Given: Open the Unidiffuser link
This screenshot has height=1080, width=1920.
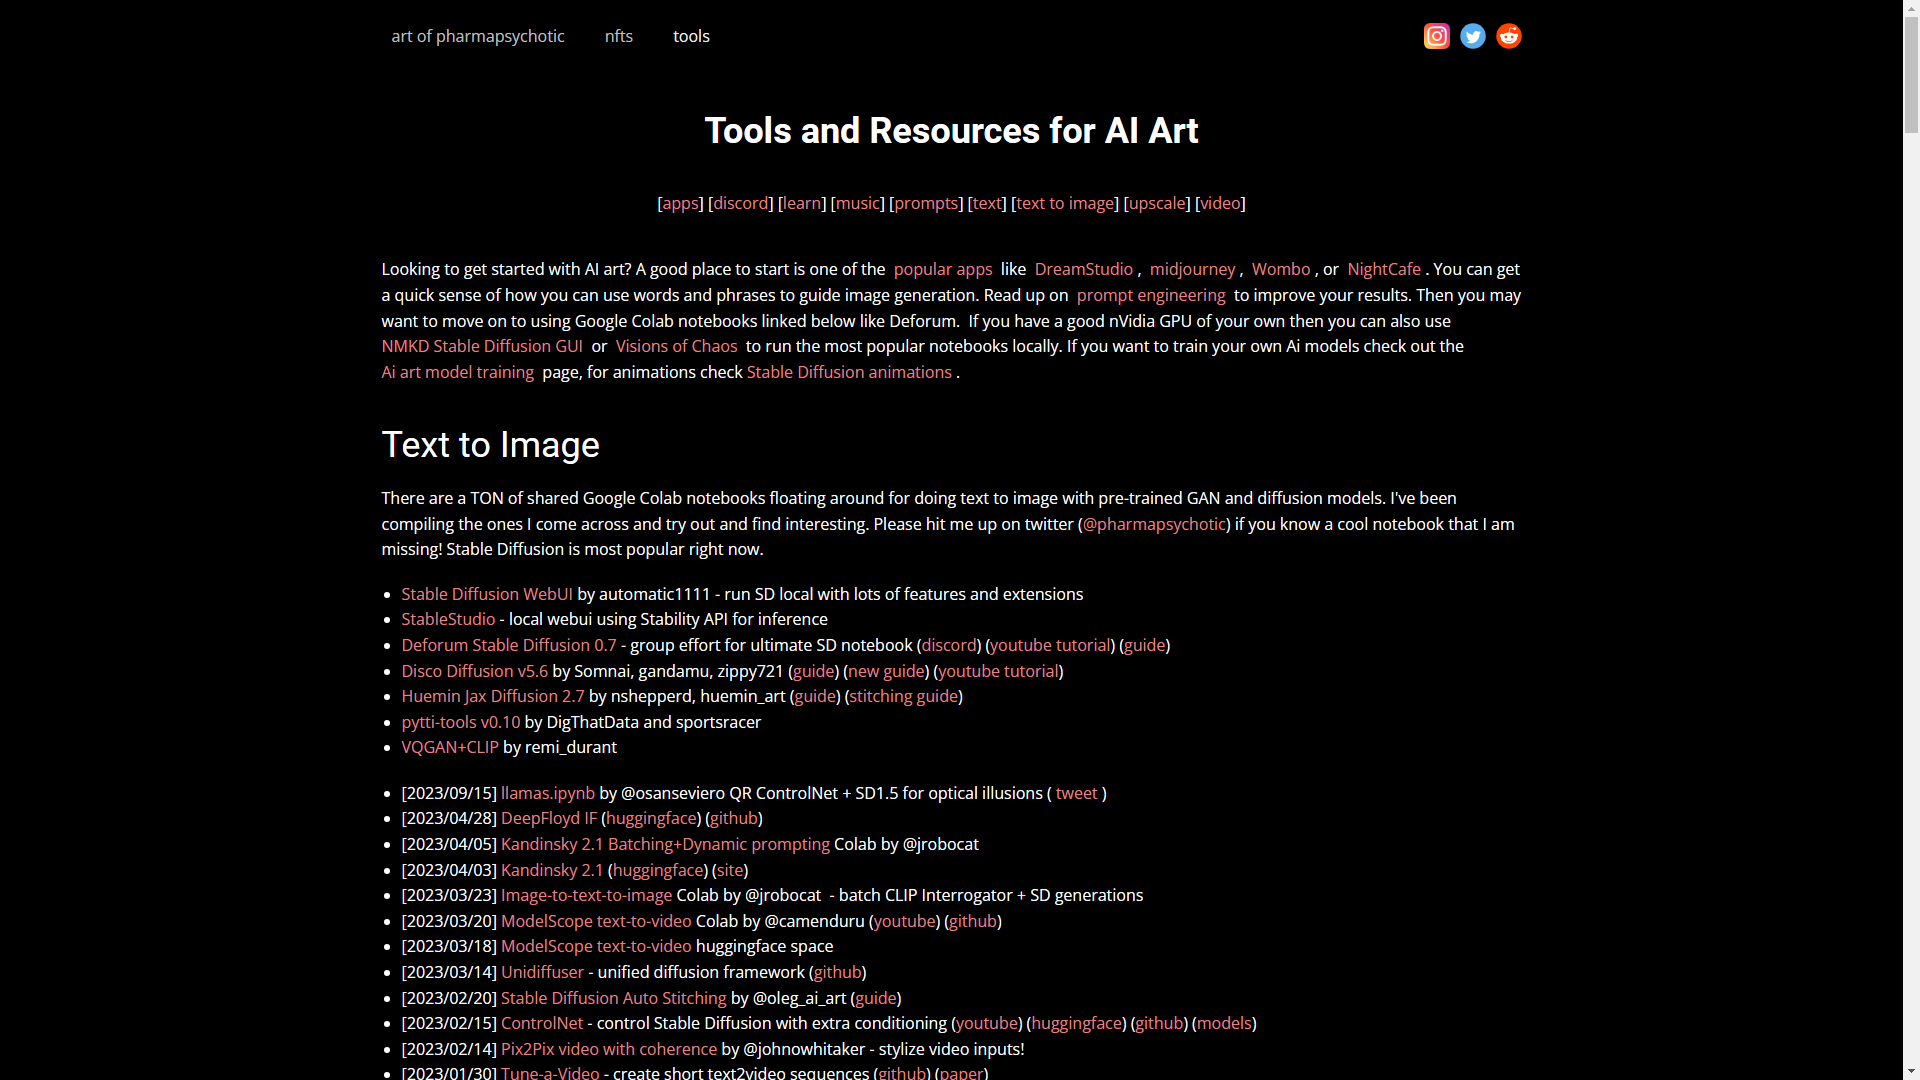Looking at the screenshot, I should point(542,972).
